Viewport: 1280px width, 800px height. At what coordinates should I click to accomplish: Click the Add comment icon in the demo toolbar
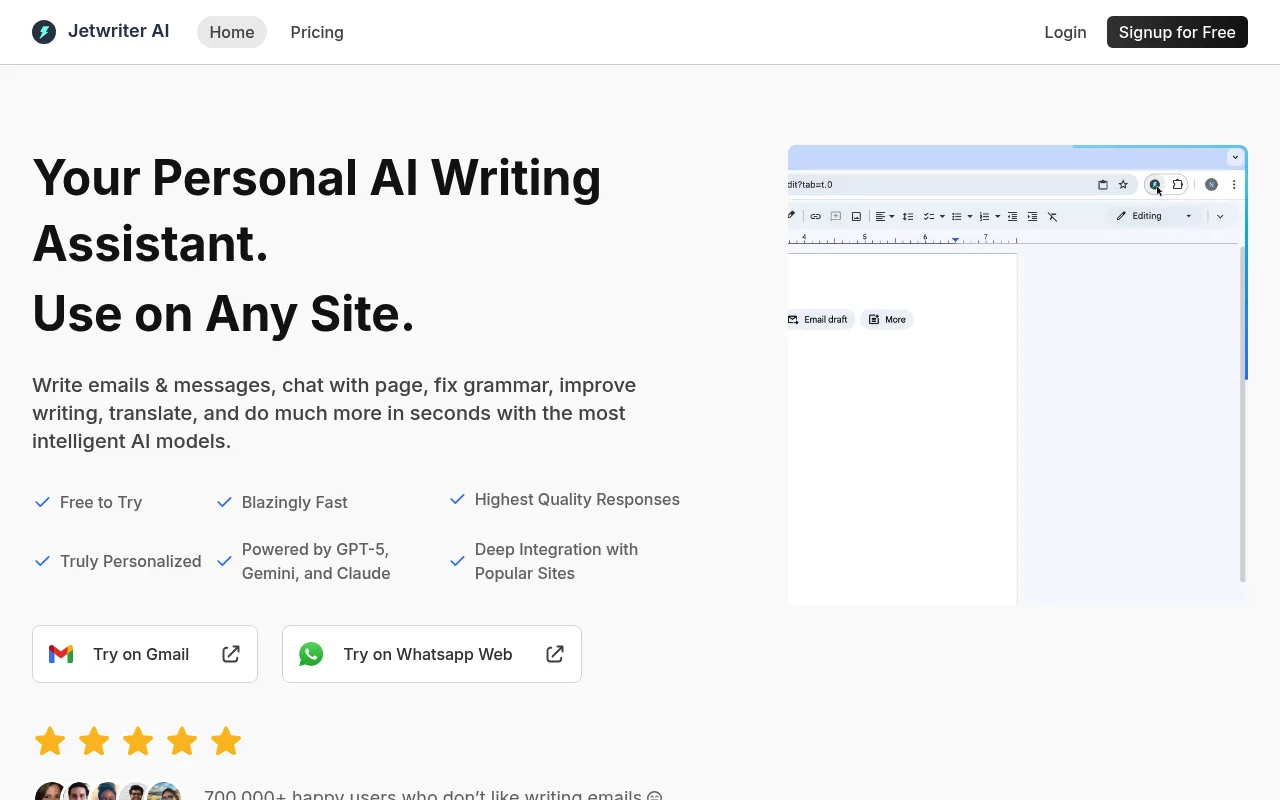click(x=836, y=216)
